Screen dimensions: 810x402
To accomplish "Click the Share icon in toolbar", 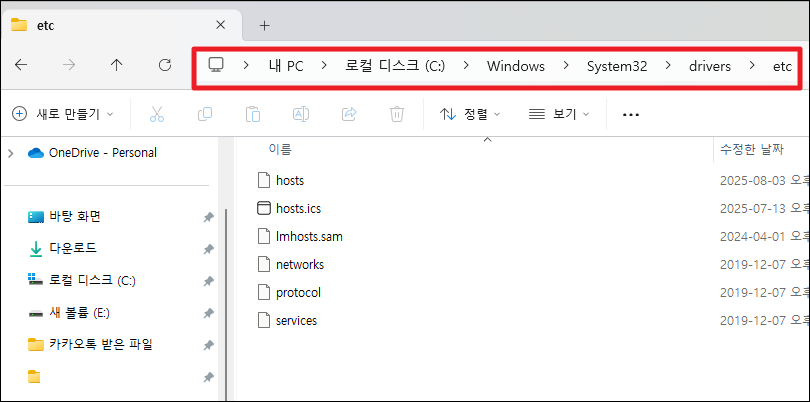I will [x=350, y=114].
